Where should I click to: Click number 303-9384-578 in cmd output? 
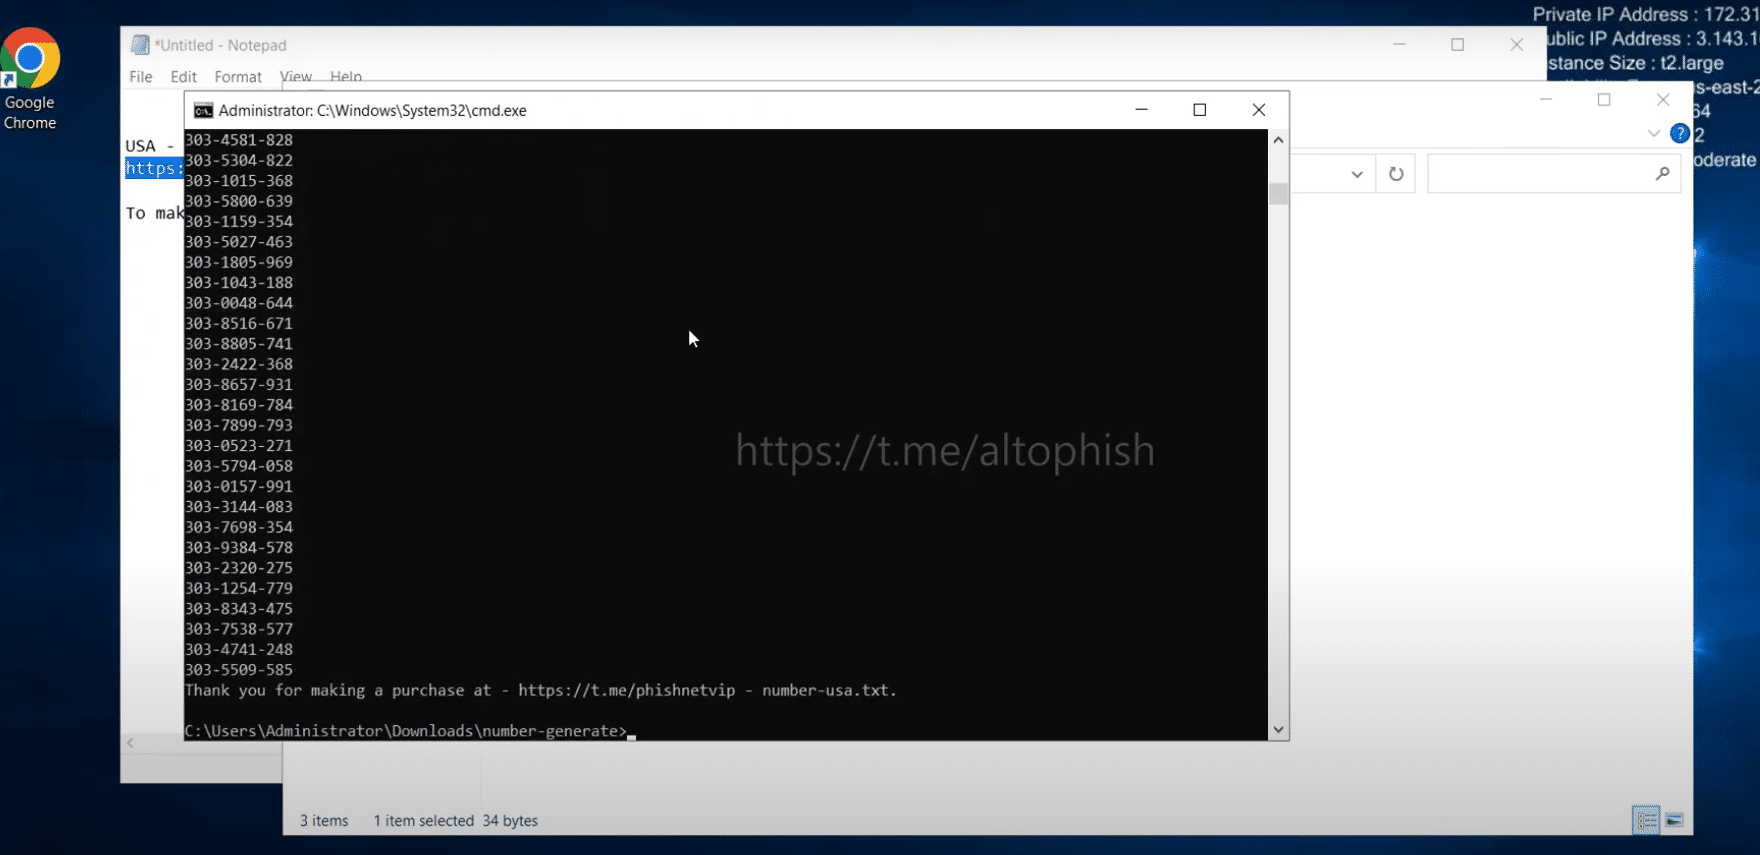pyautogui.click(x=239, y=548)
